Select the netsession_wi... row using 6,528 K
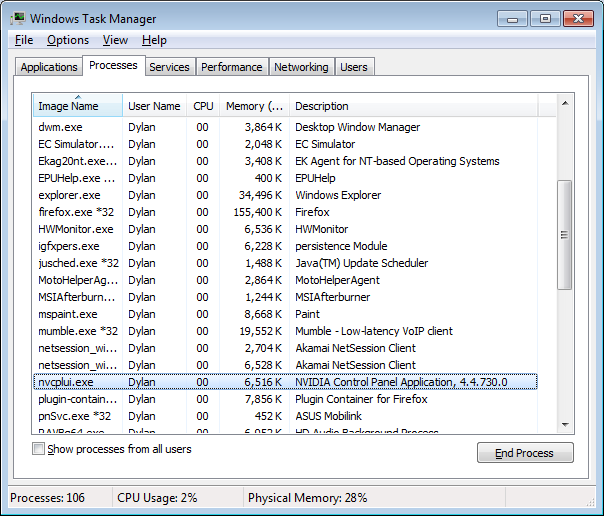 click(285, 365)
